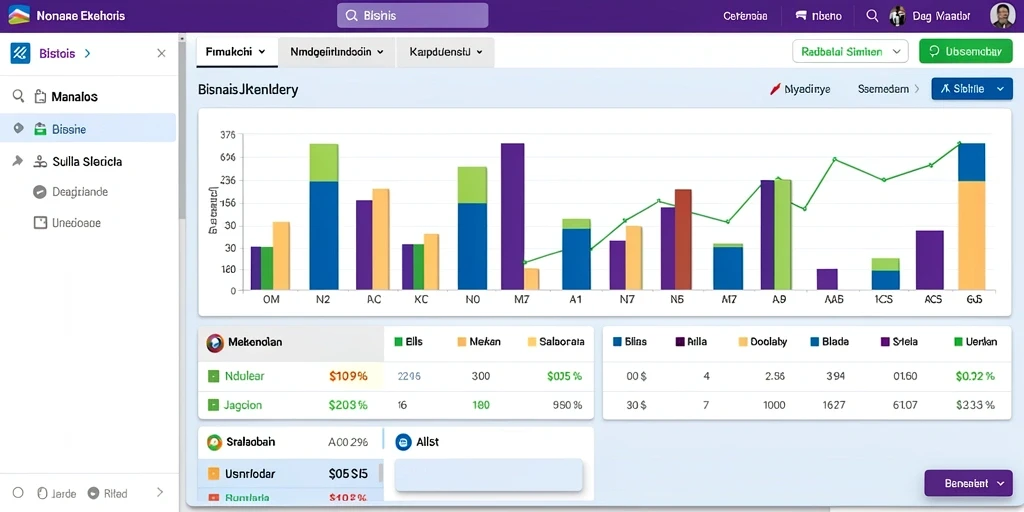
Task: Click the blue Bistois sidebar logo icon
Action: (x=20, y=53)
